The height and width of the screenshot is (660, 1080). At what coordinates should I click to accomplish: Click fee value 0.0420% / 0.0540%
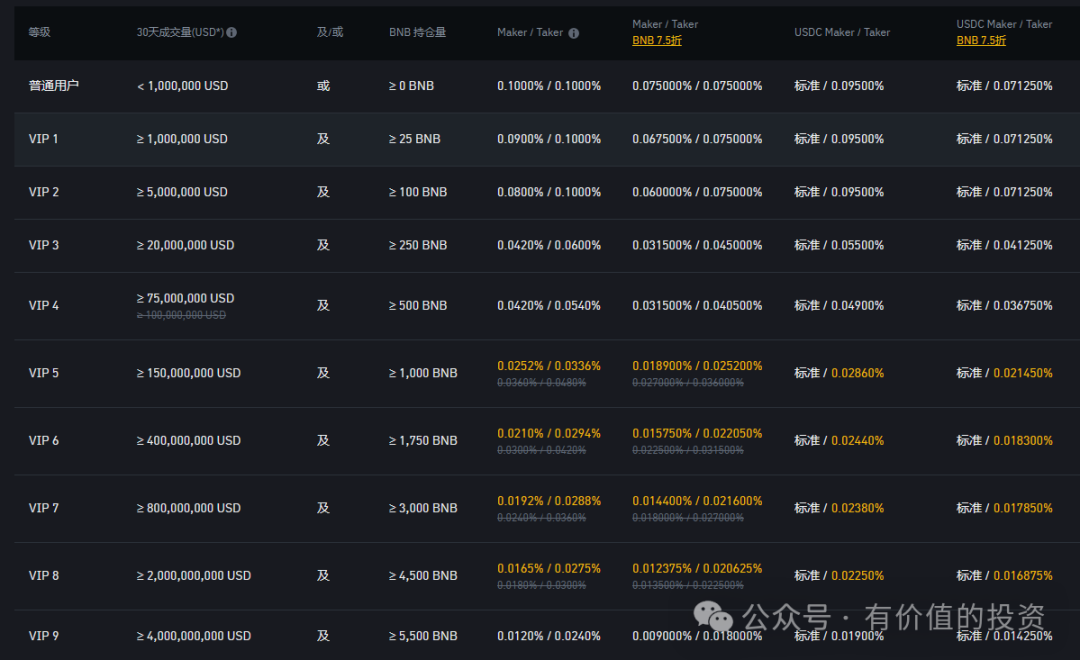pyautogui.click(x=549, y=306)
